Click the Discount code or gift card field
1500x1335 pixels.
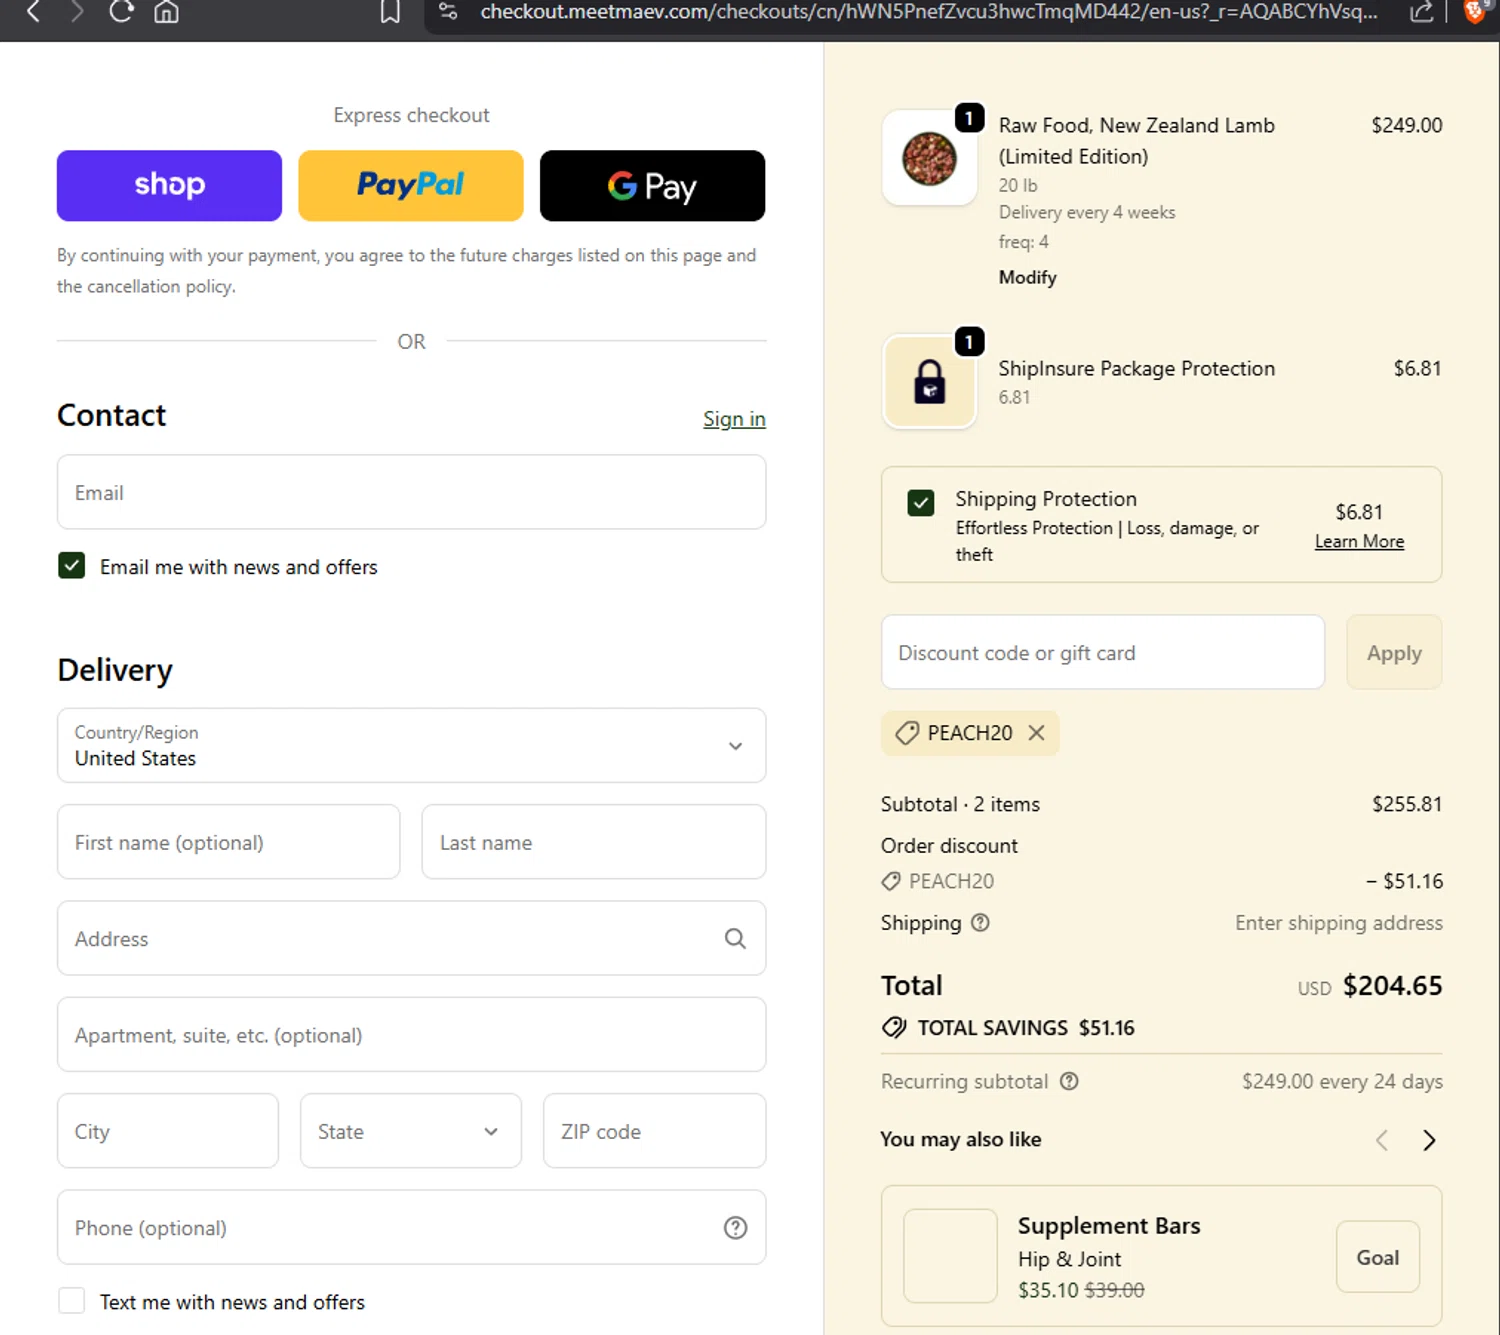tap(1103, 652)
